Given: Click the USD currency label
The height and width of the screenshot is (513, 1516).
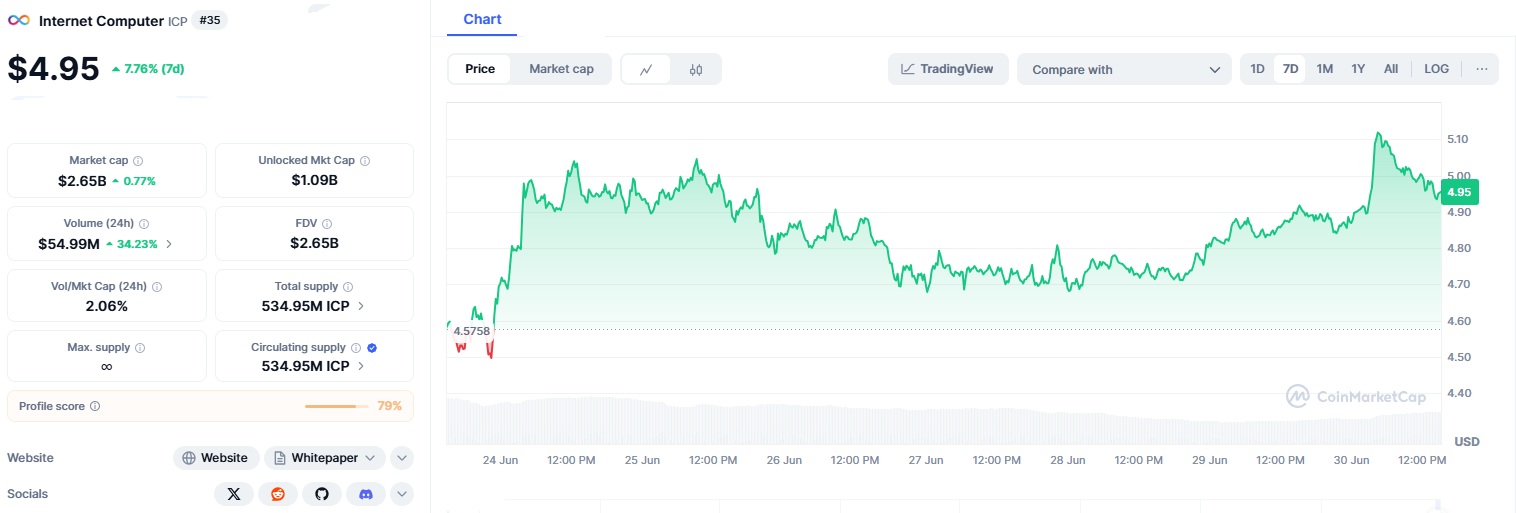Looking at the screenshot, I should pyautogui.click(x=1467, y=442).
